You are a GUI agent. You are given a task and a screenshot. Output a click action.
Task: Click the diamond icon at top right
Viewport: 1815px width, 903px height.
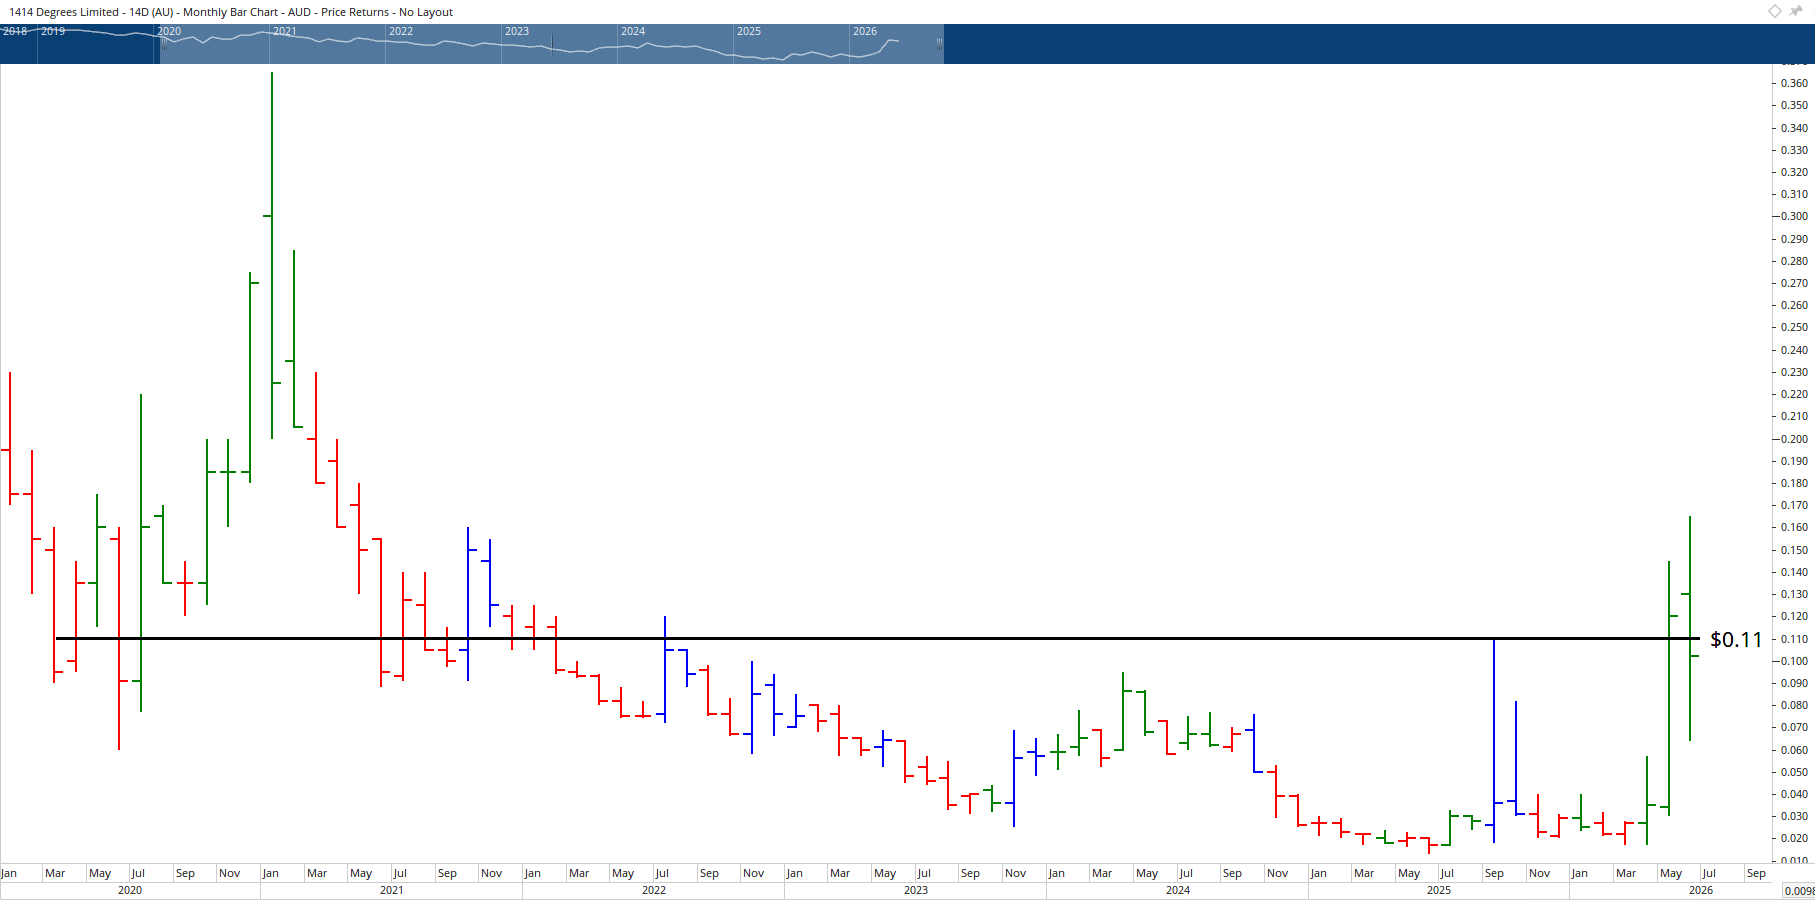coord(1775,11)
